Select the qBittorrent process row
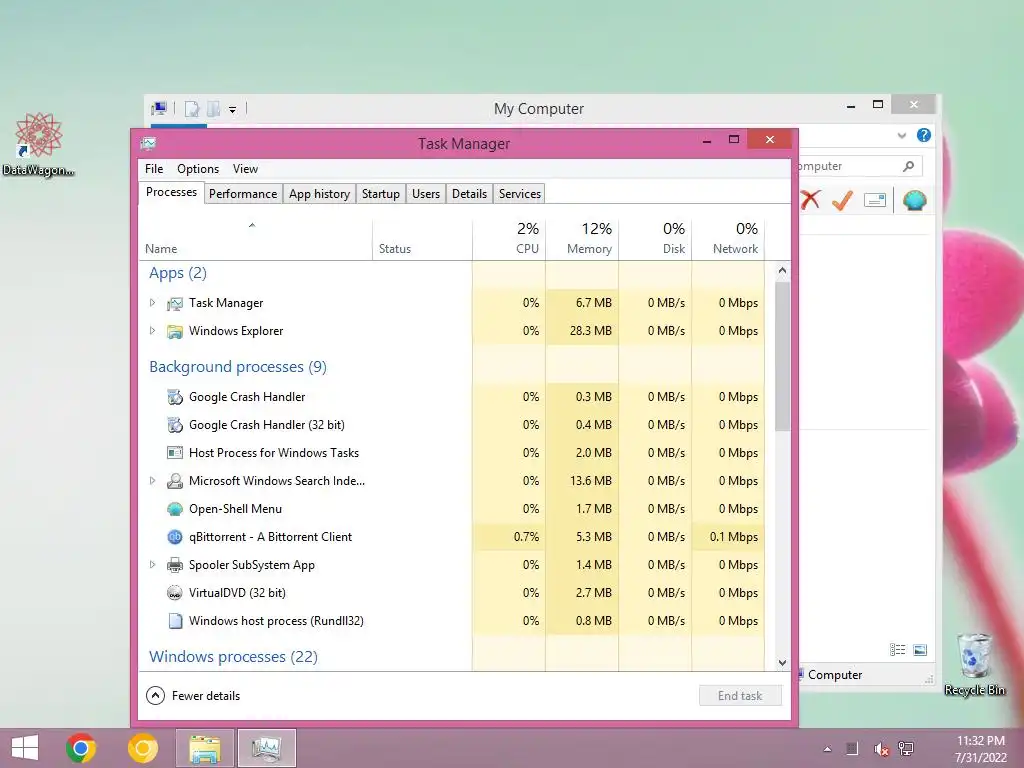This screenshot has width=1024, height=768. pyautogui.click(x=452, y=537)
